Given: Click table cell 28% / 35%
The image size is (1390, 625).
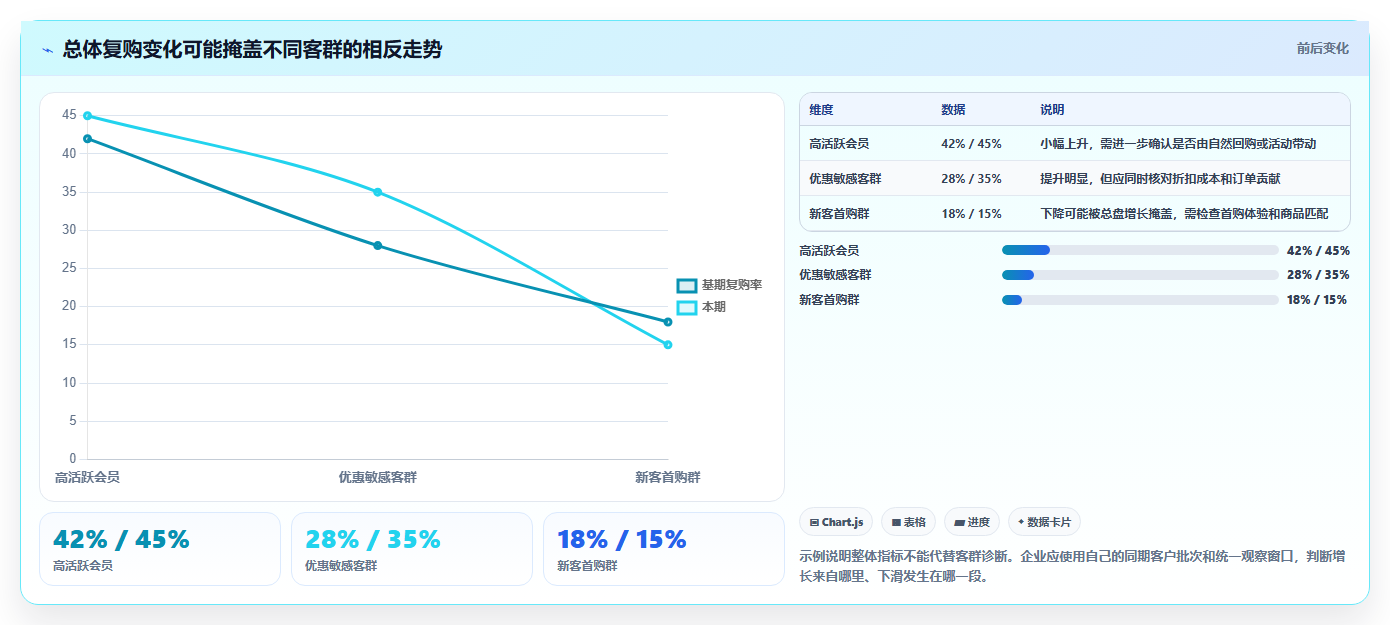Looking at the screenshot, I should (x=971, y=179).
